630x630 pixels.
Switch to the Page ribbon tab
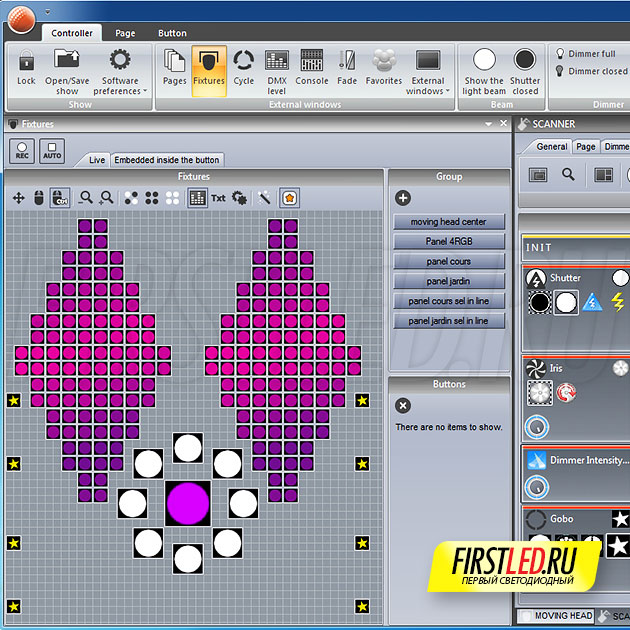pos(125,33)
